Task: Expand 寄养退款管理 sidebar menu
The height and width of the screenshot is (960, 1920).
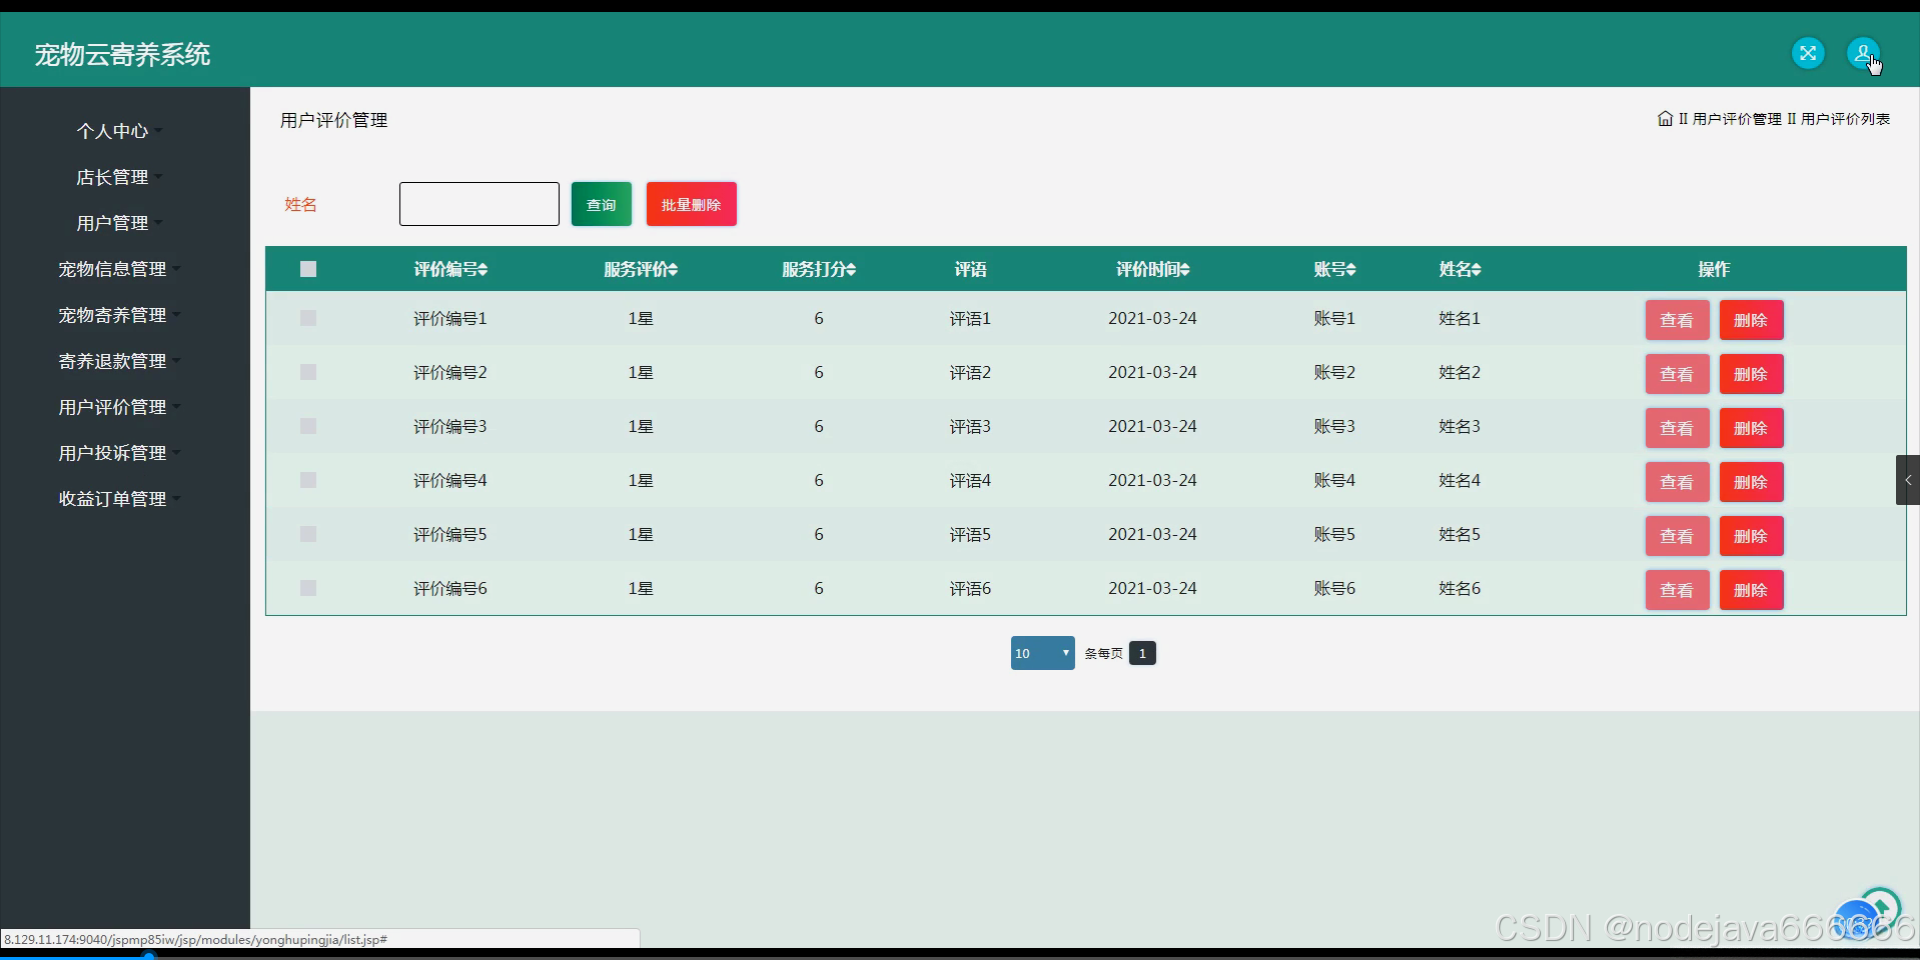Action: click(119, 361)
